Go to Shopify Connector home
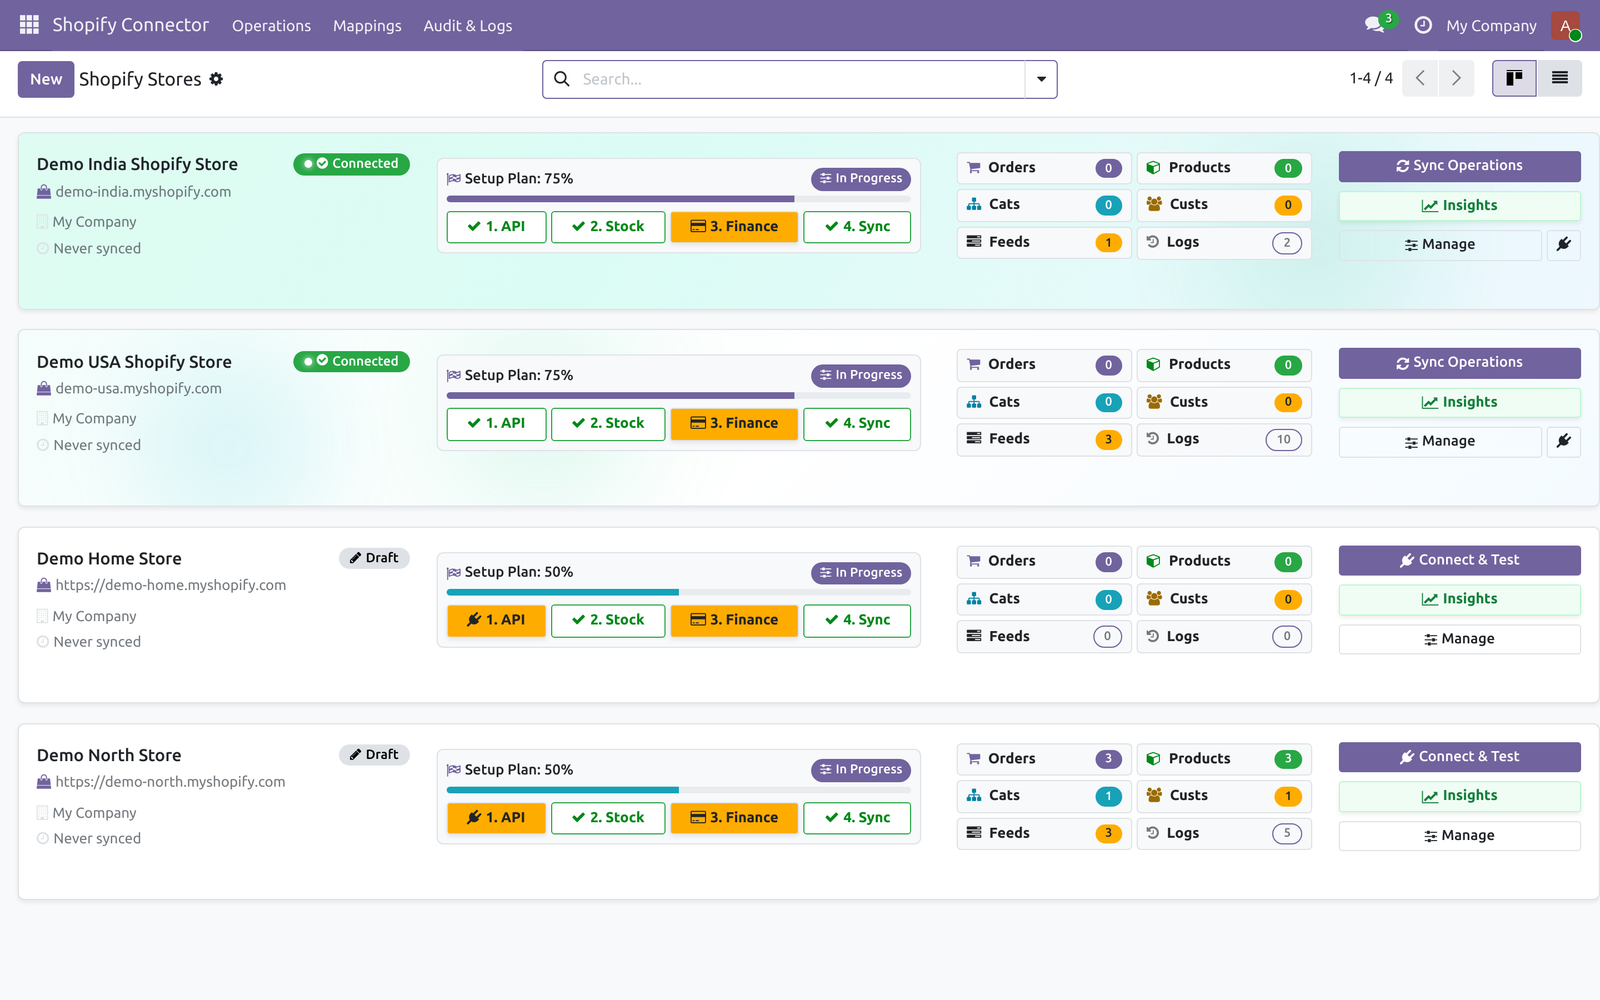 (x=131, y=25)
